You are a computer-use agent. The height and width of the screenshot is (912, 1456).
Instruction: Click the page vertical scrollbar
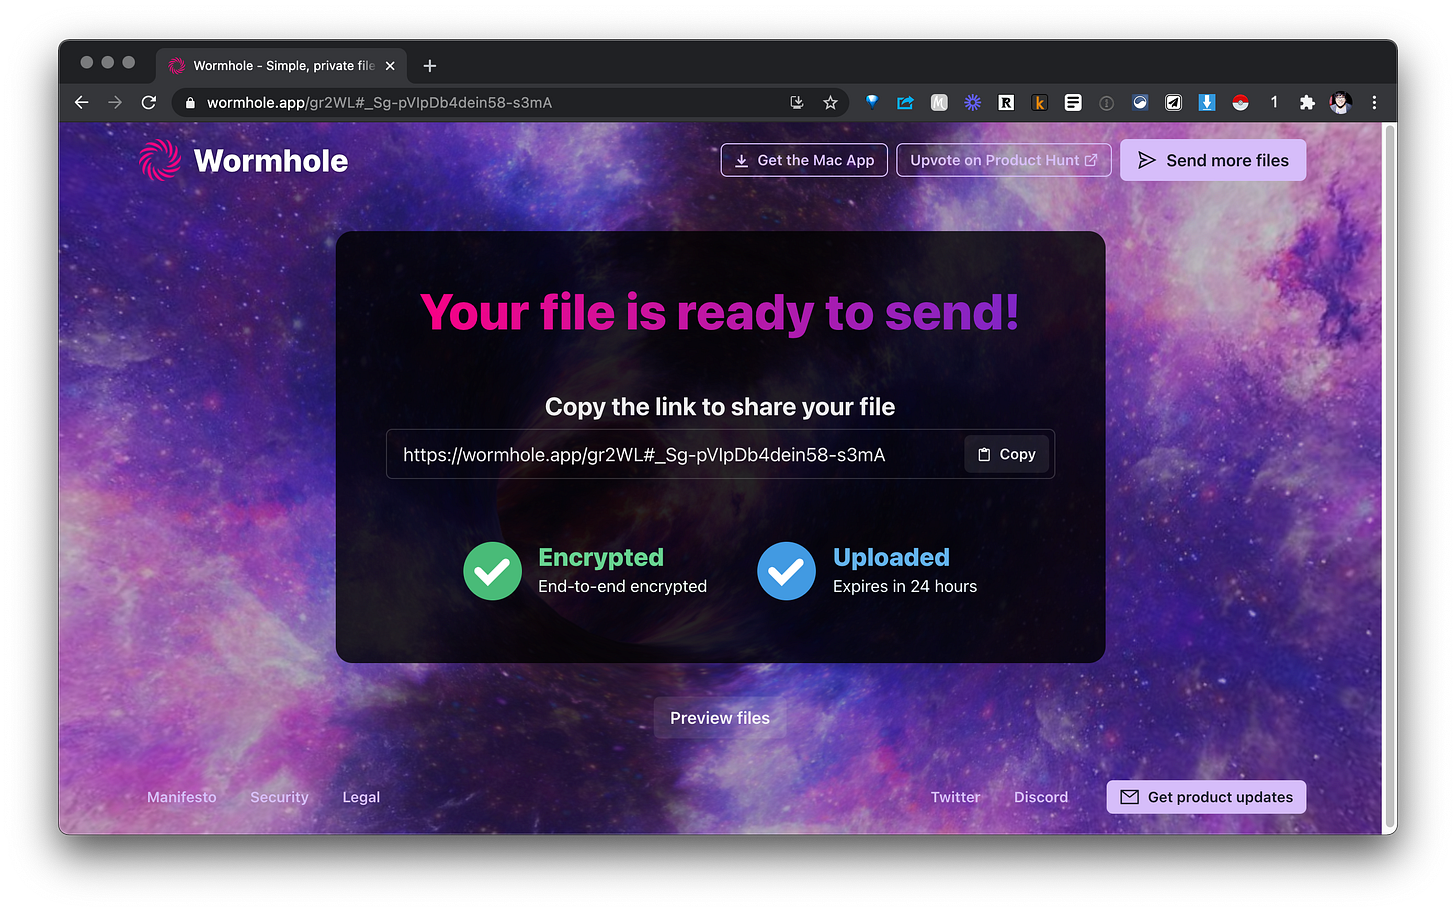pos(1389,478)
